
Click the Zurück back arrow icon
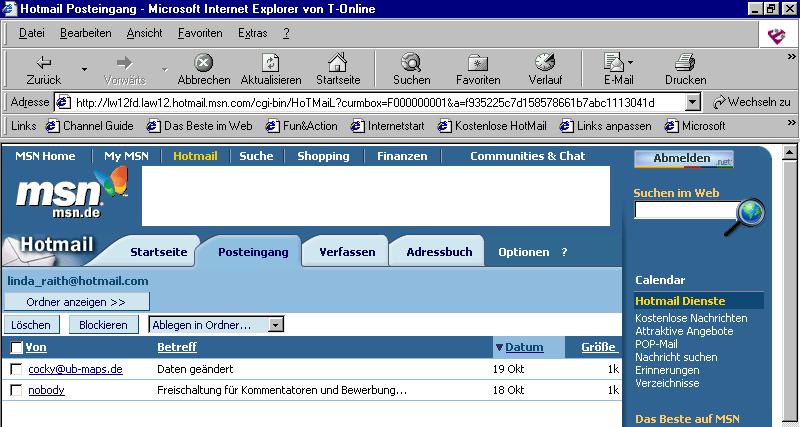[x=43, y=63]
